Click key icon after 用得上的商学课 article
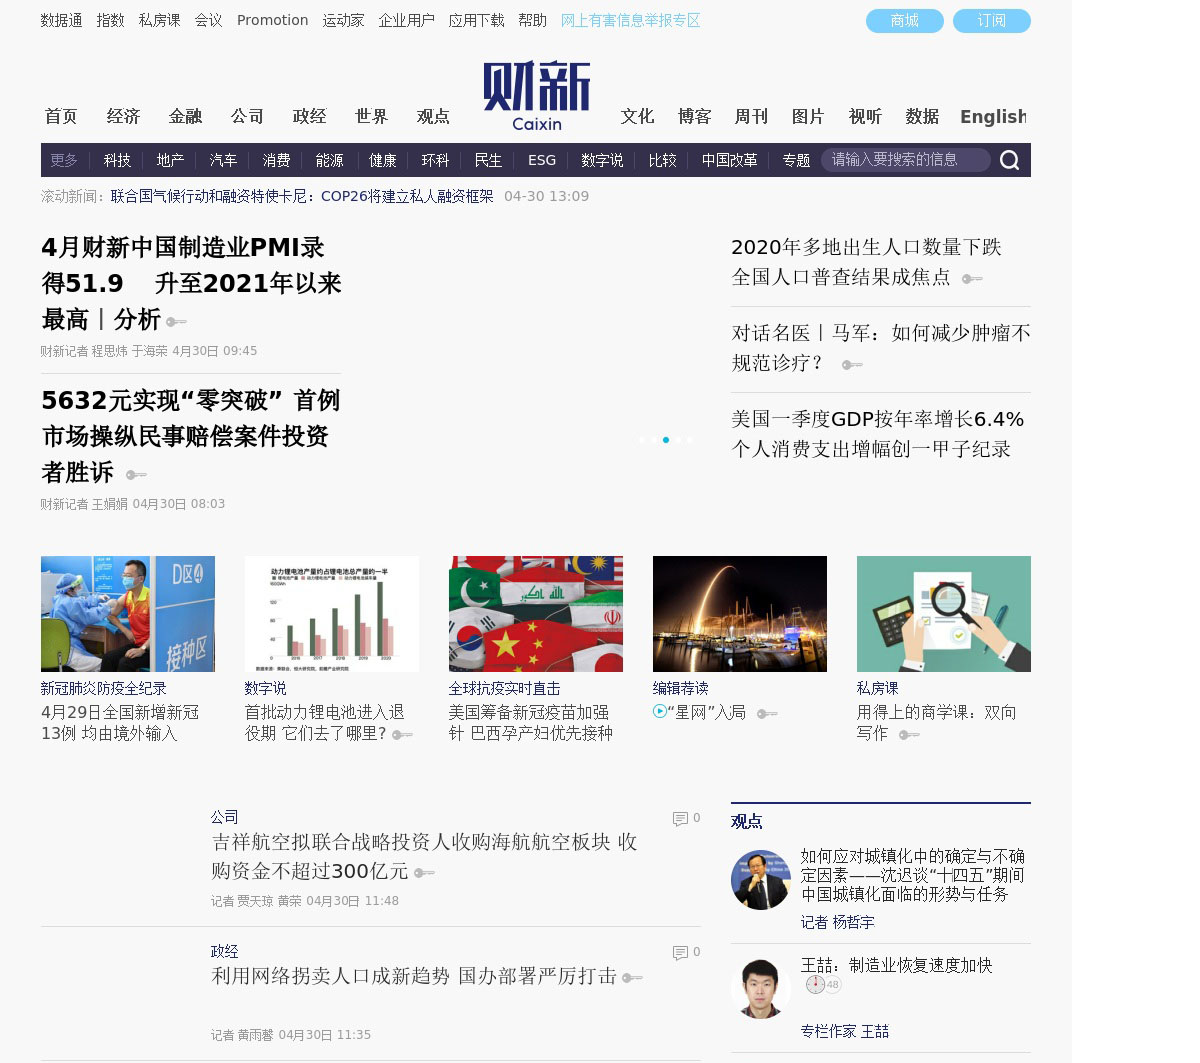The image size is (1200, 1063). 909,735
